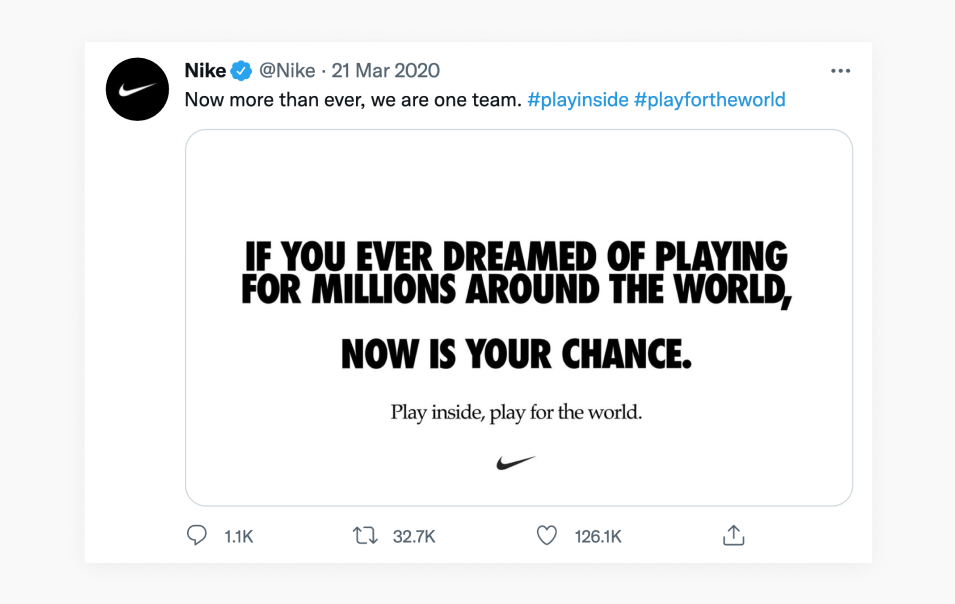955x604 pixels.
Task: Click the reply speech bubble icon
Action: (x=197, y=536)
